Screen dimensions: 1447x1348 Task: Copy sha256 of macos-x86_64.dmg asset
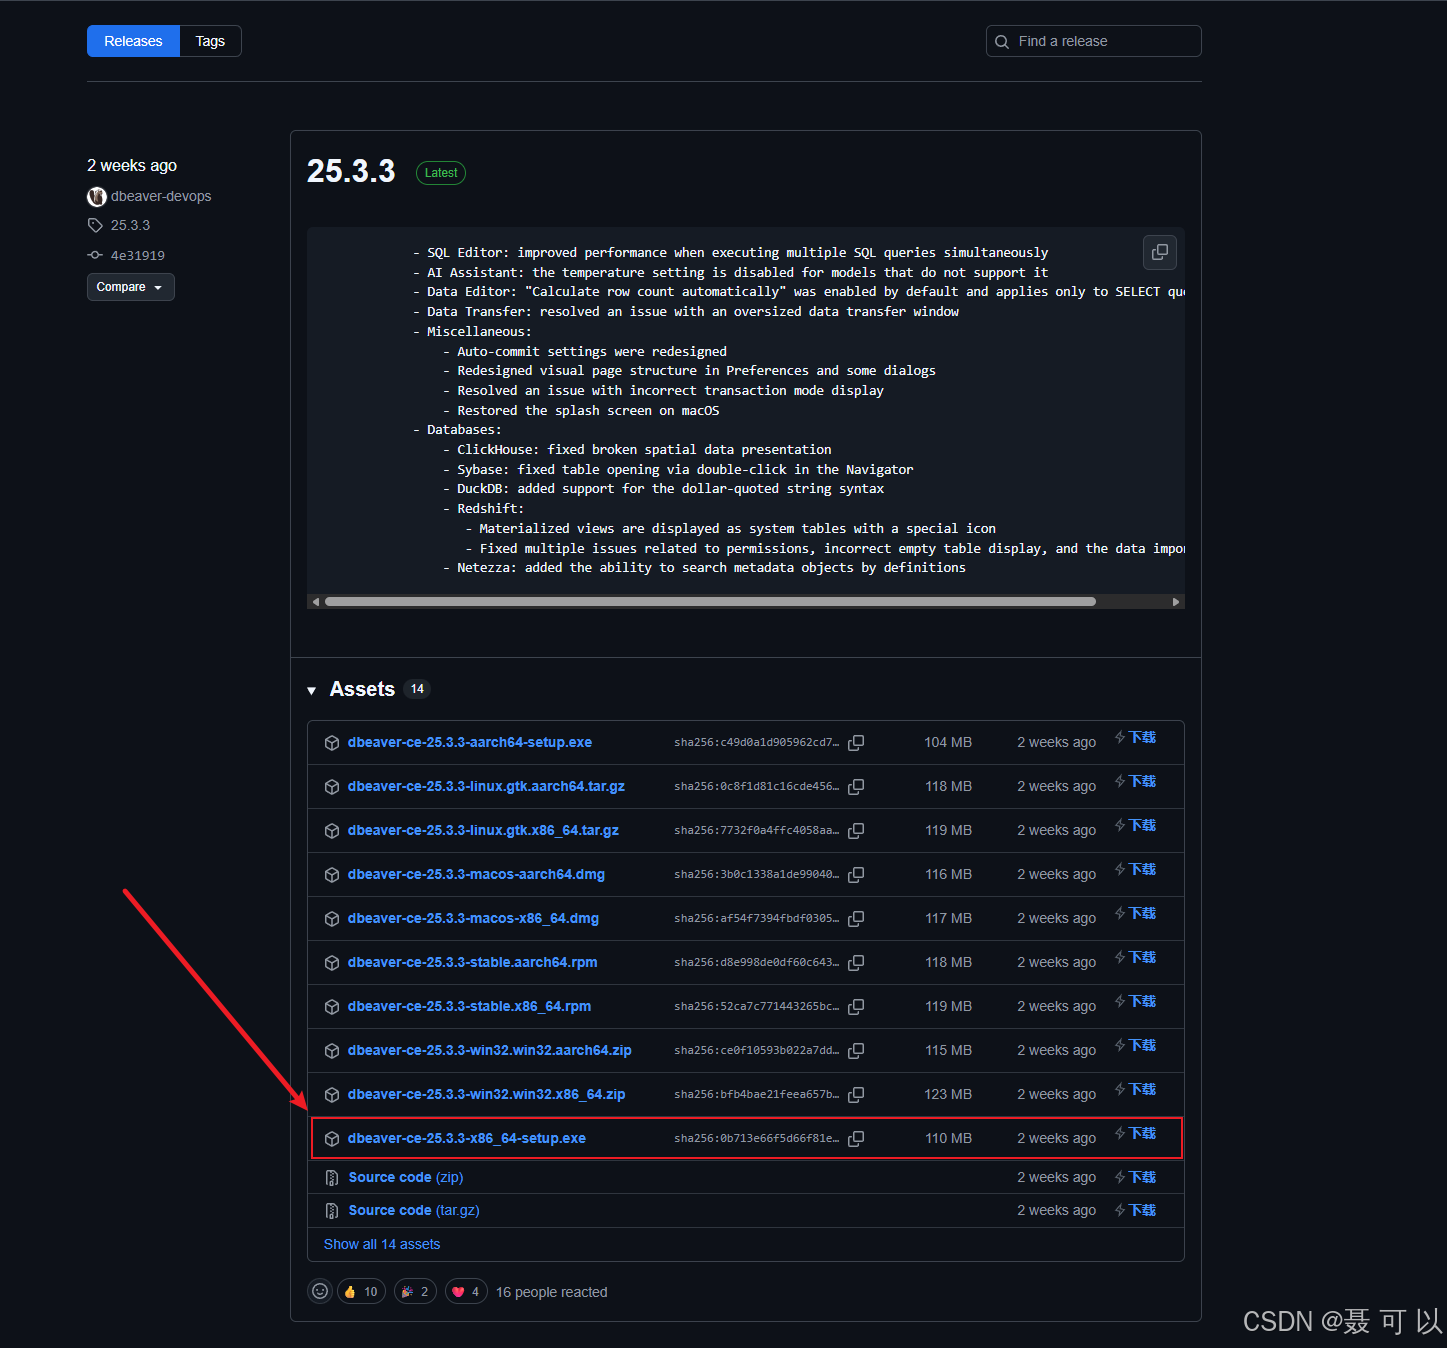coord(856,919)
